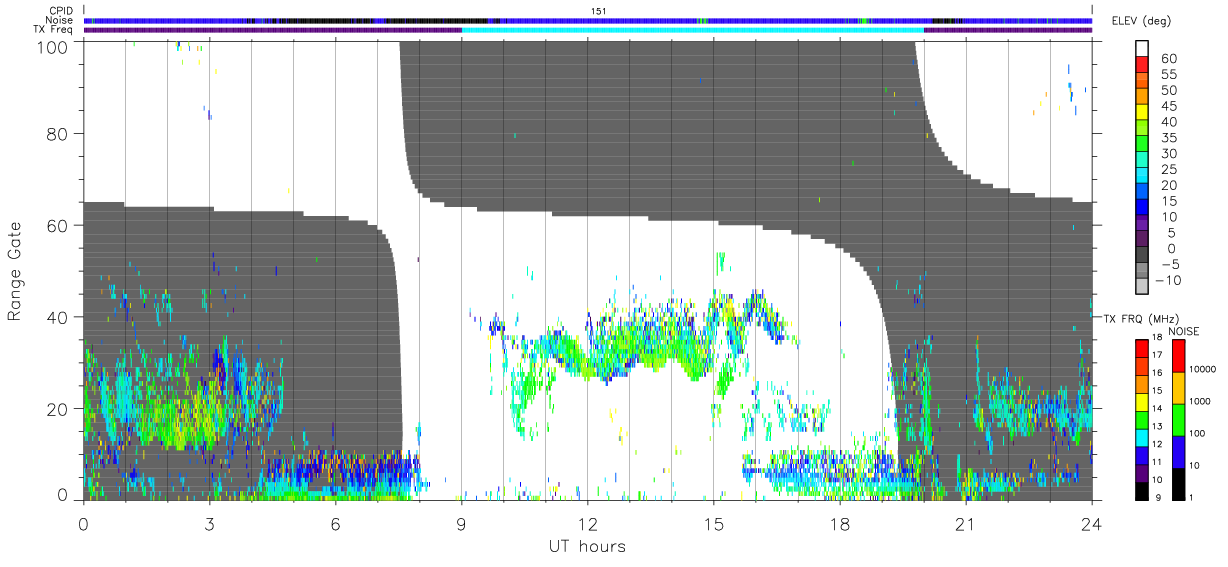1228x567 pixels.
Task: Click the y-axis tick label 20
Action: click(58, 409)
